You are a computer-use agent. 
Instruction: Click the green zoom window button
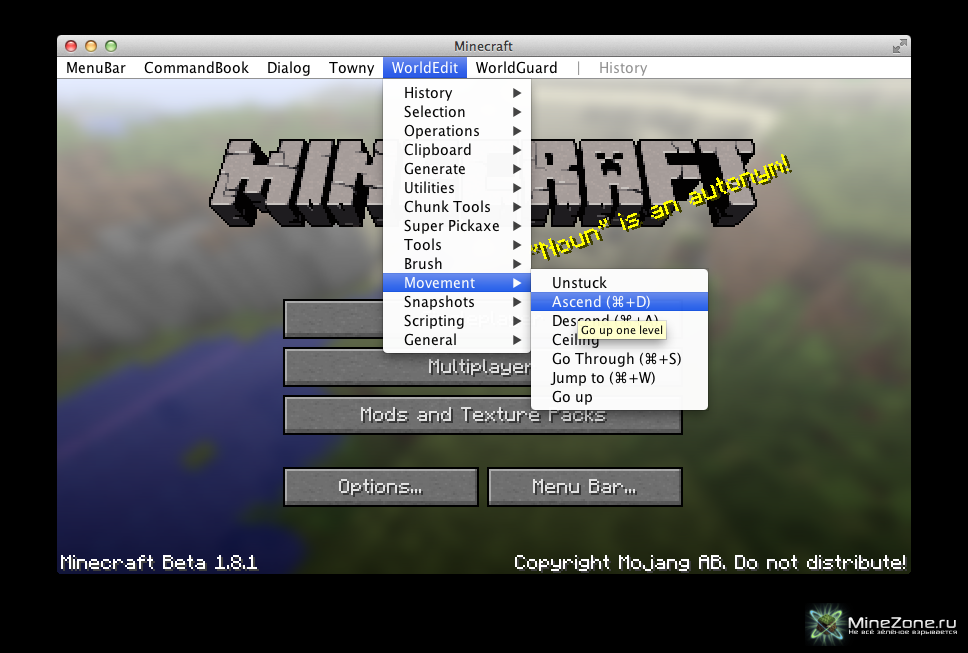click(x=111, y=46)
